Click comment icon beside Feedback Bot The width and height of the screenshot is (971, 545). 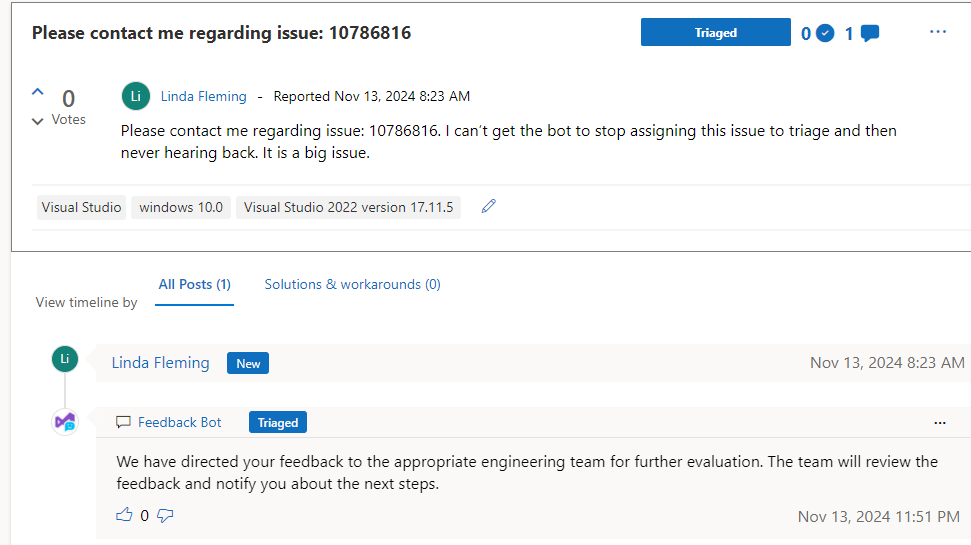123,422
